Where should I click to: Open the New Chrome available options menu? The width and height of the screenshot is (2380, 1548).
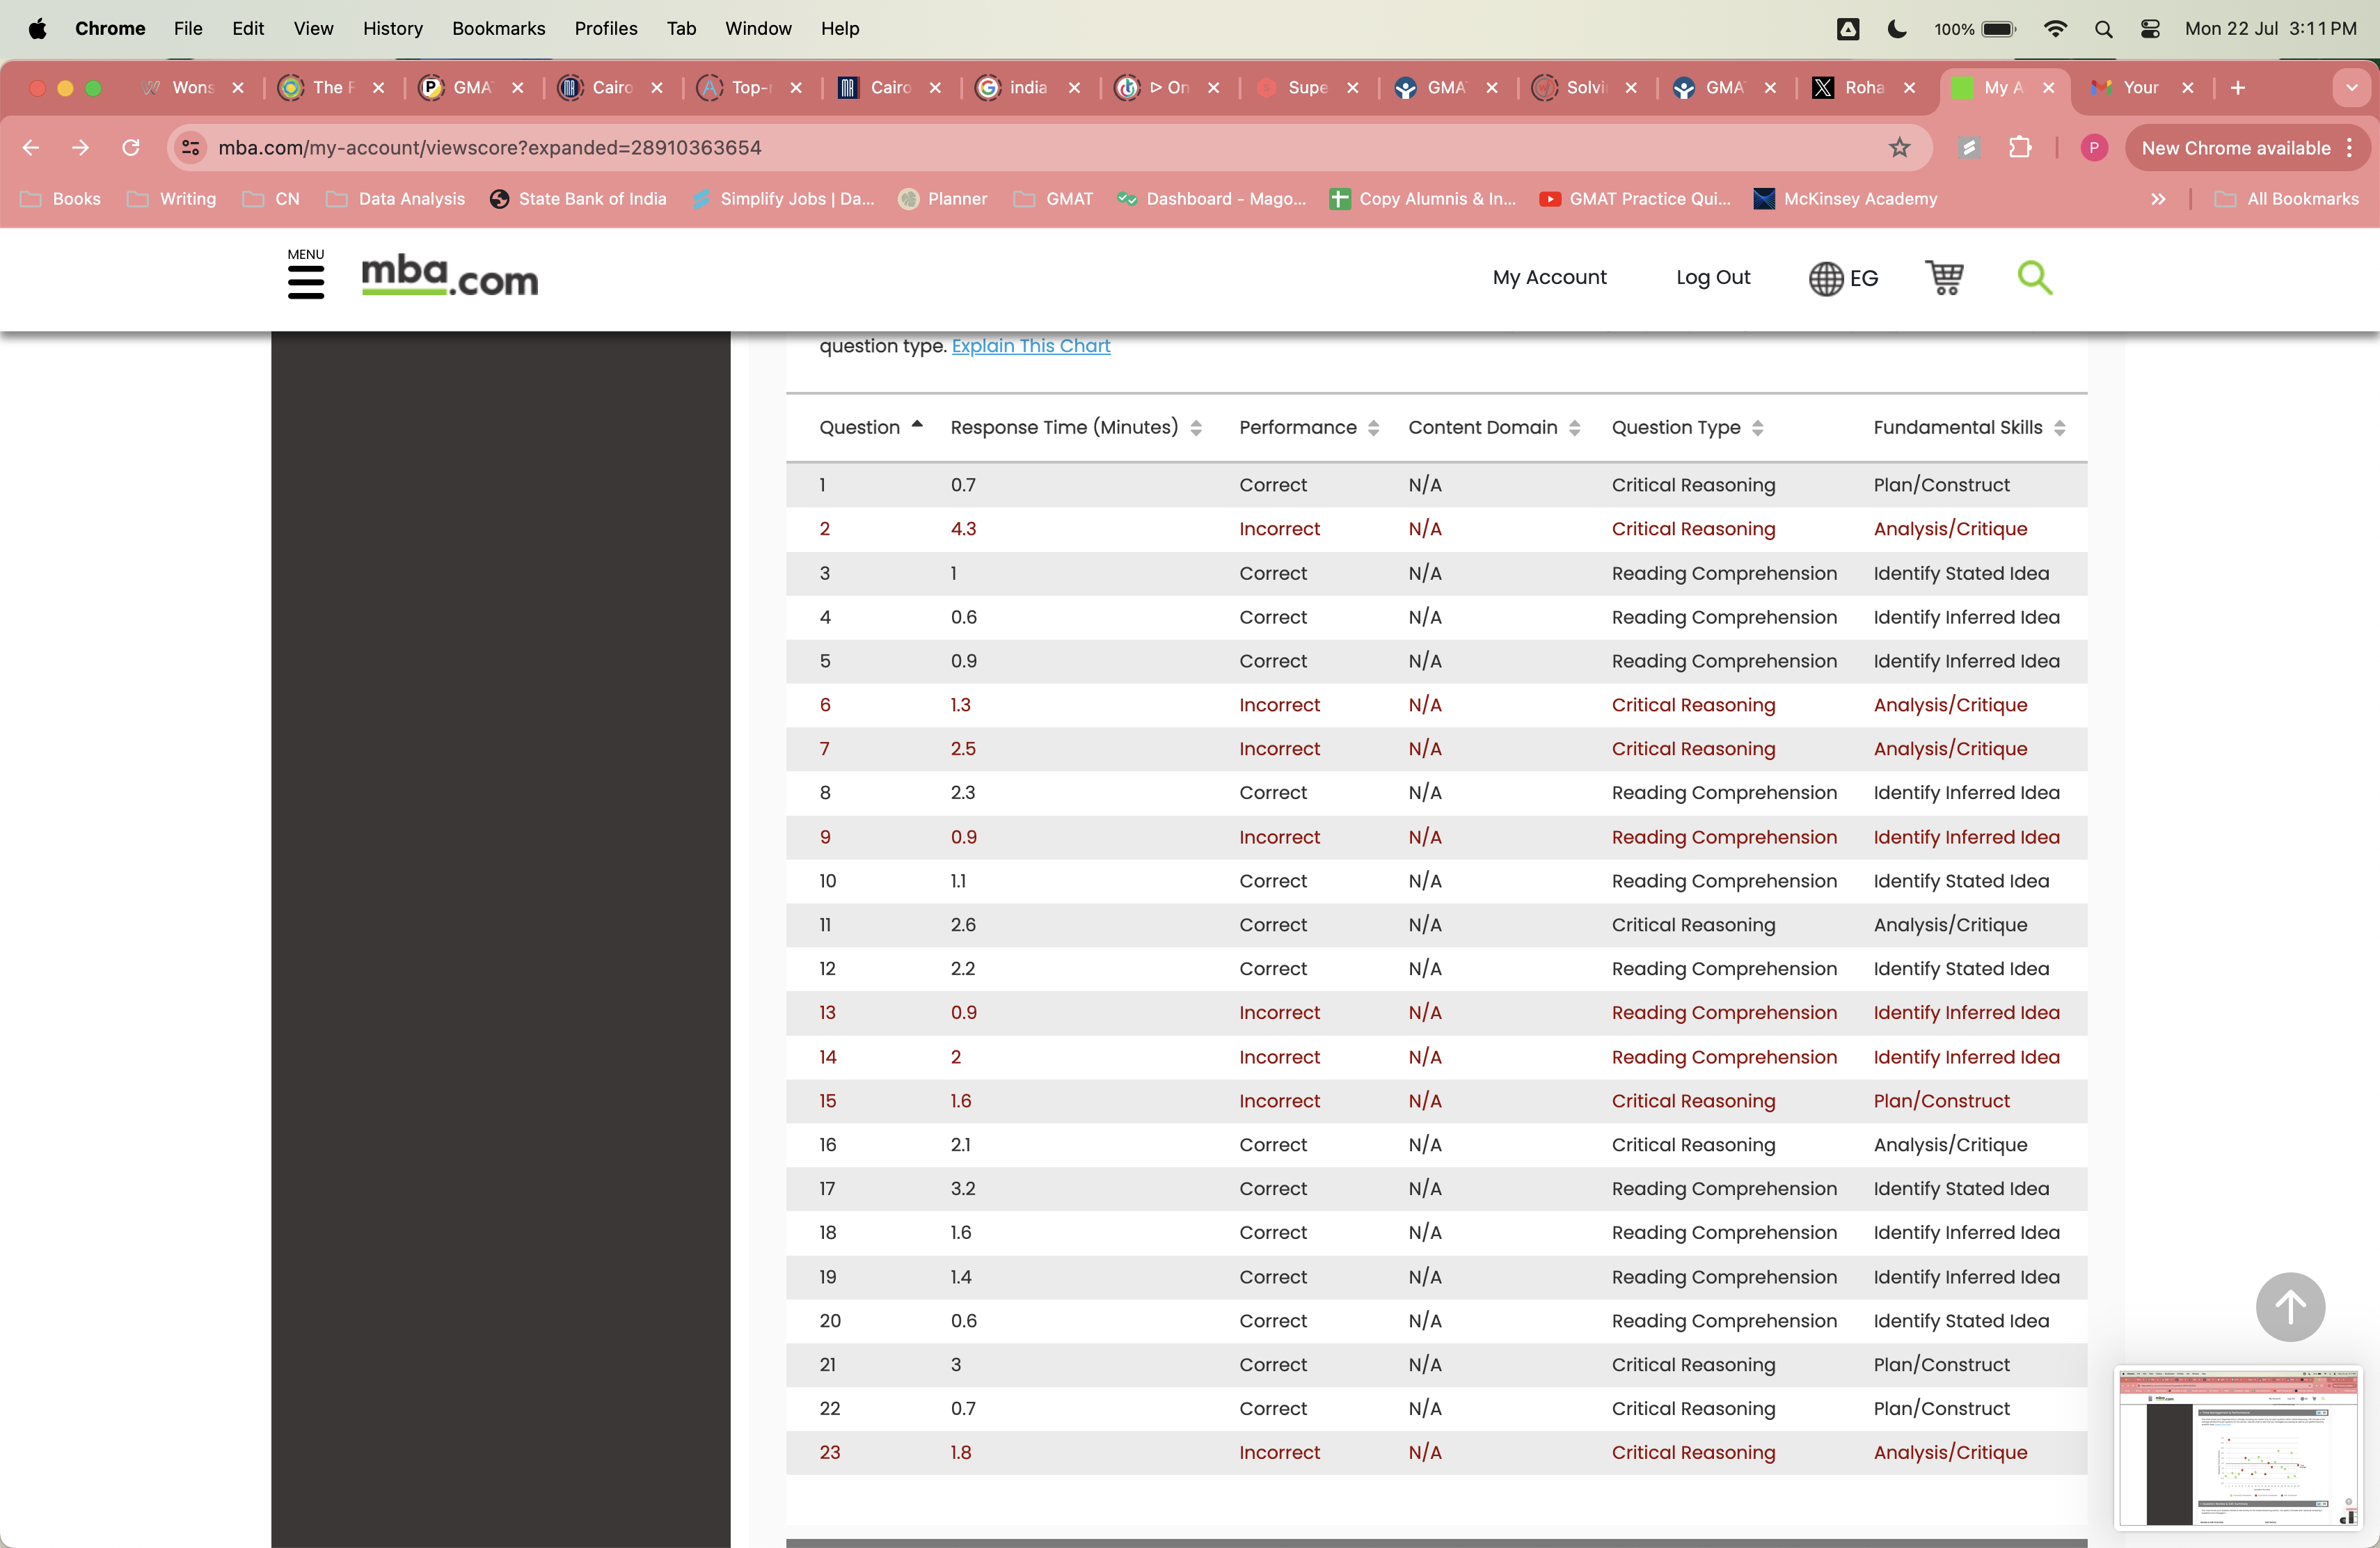(x=2348, y=147)
